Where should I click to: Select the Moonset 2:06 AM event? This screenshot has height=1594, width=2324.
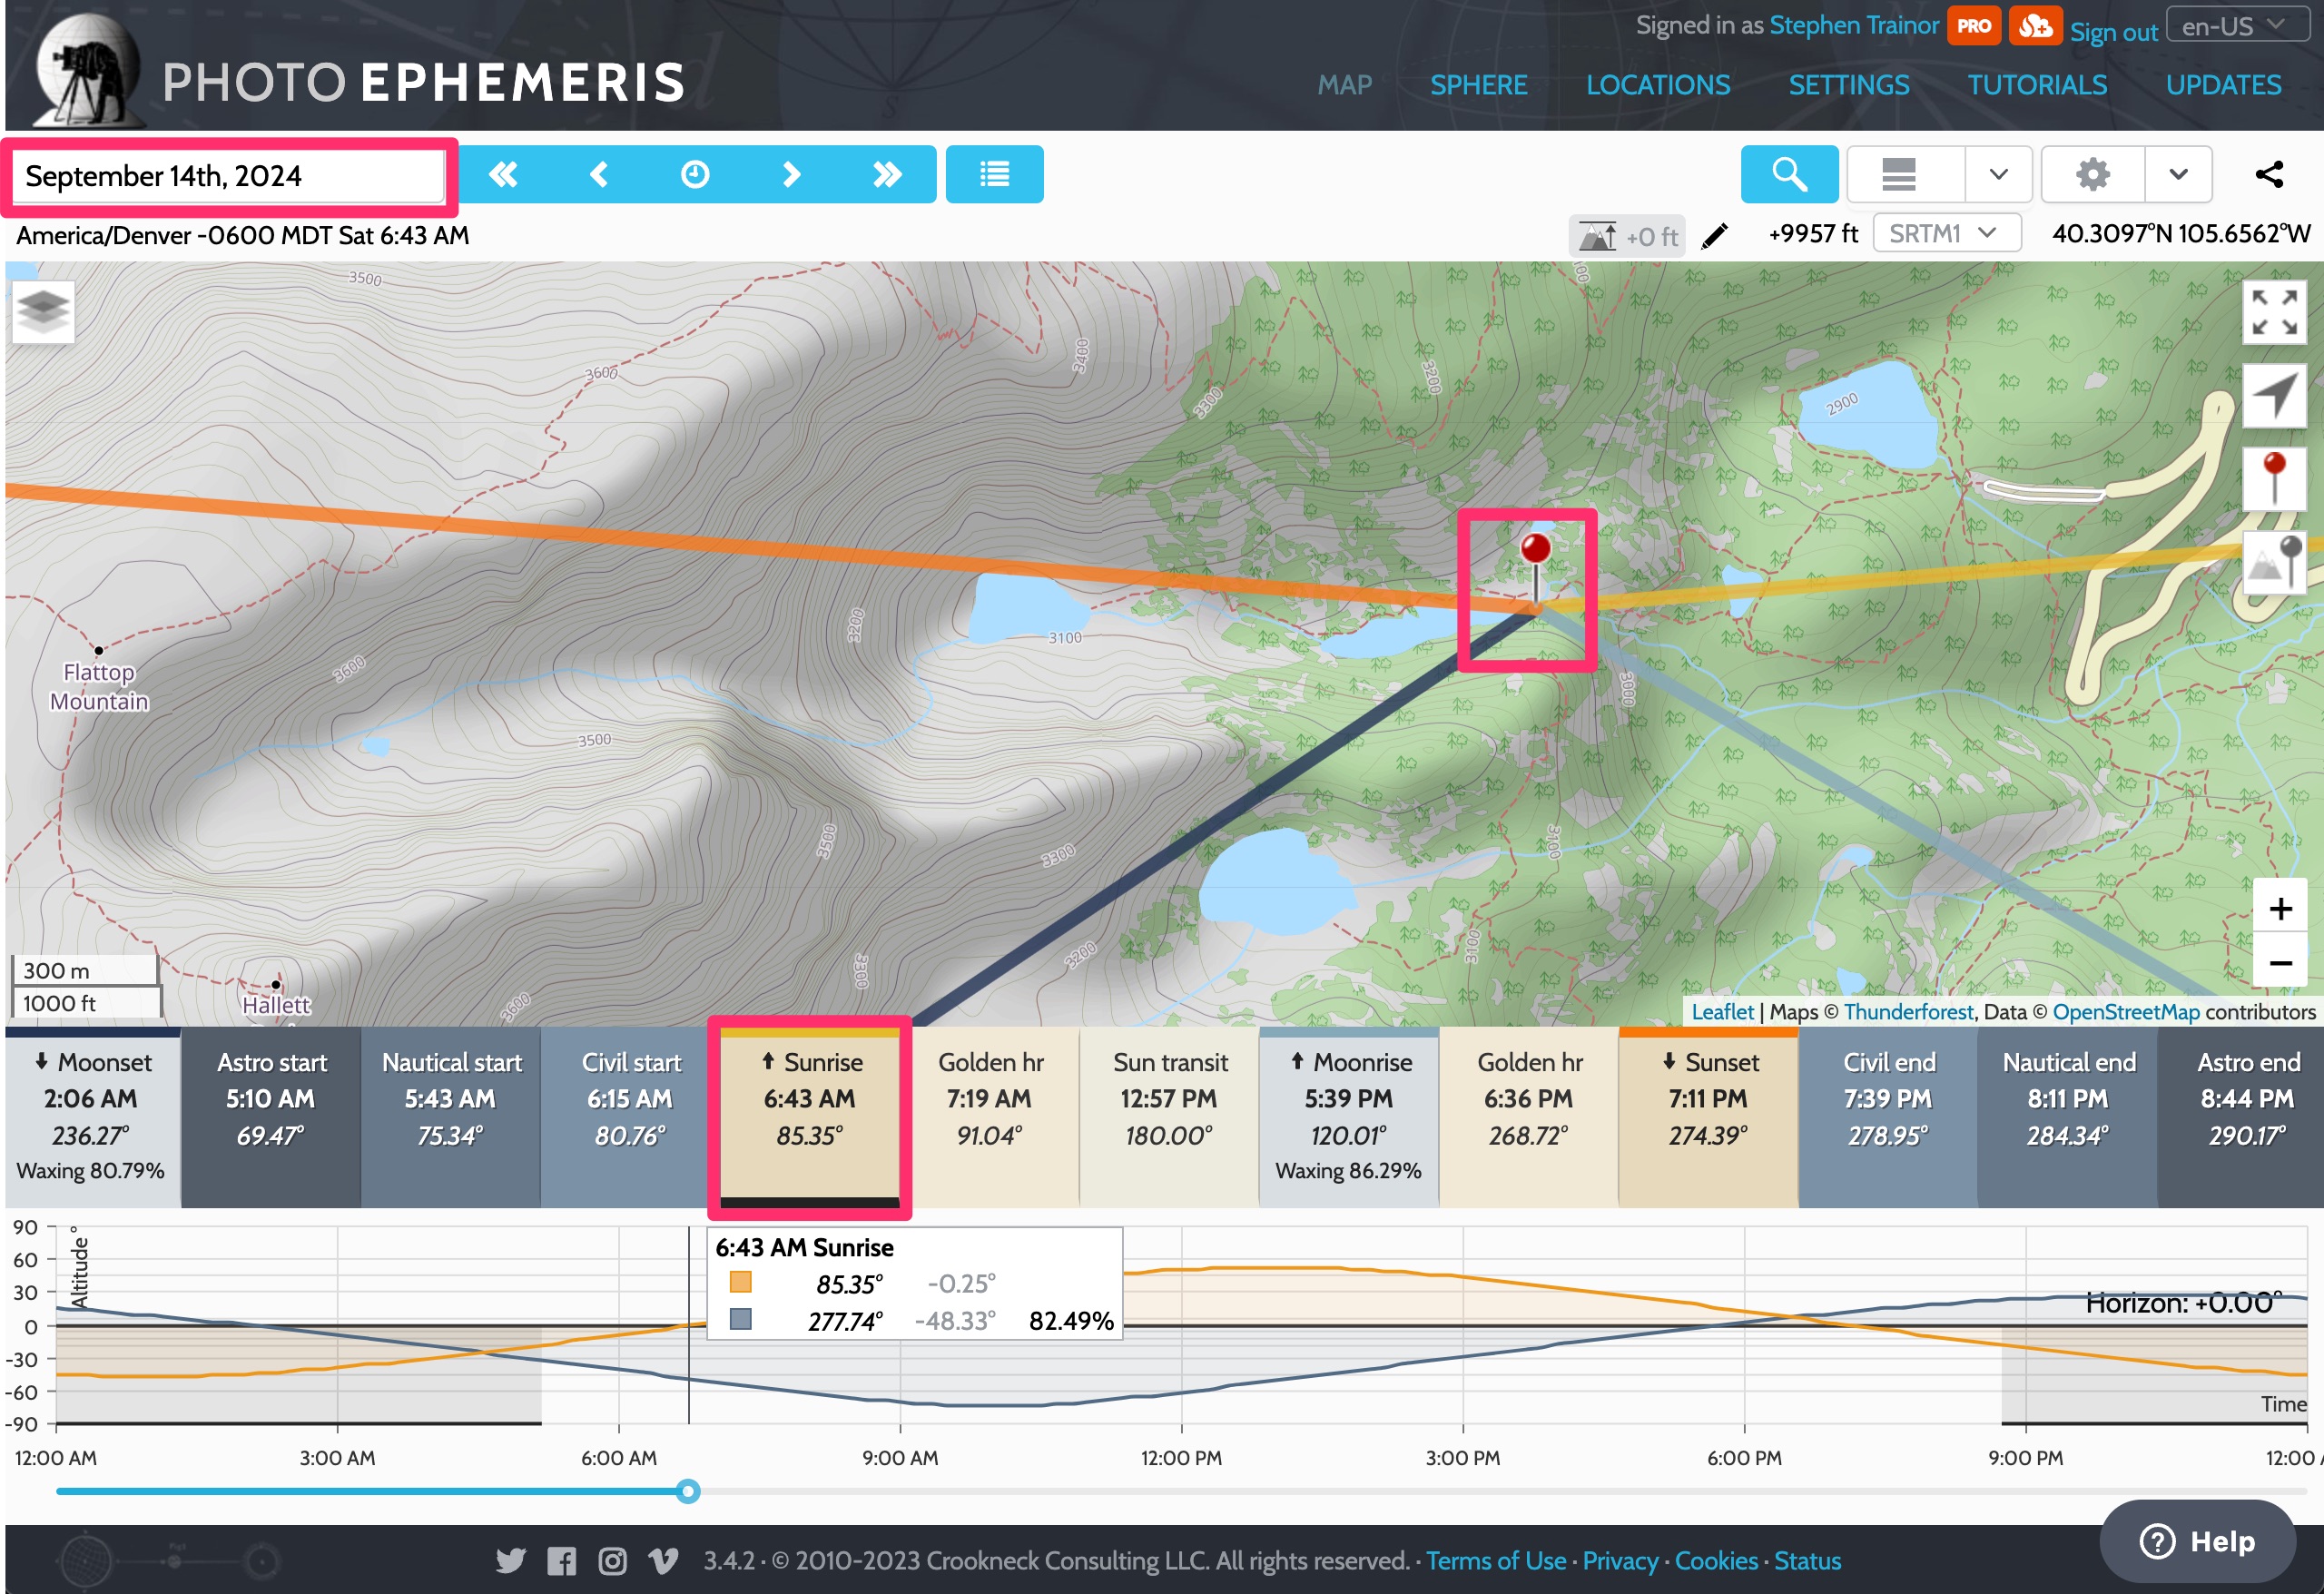tap(91, 1117)
